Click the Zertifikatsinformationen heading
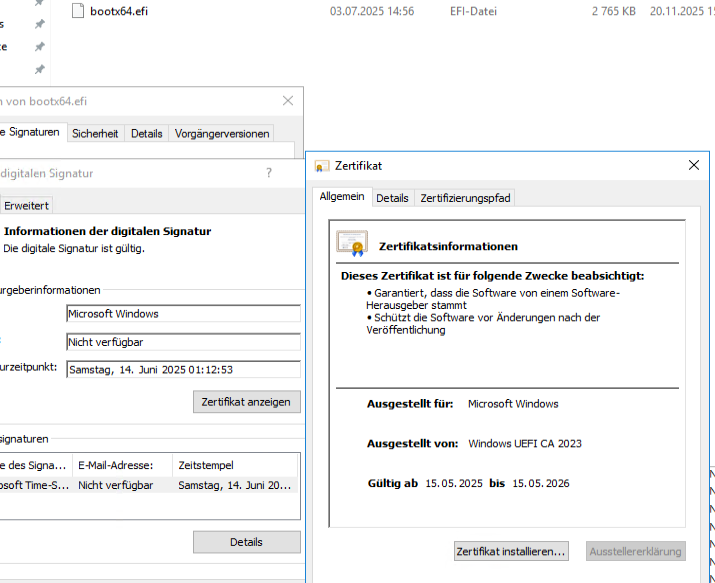 448,246
